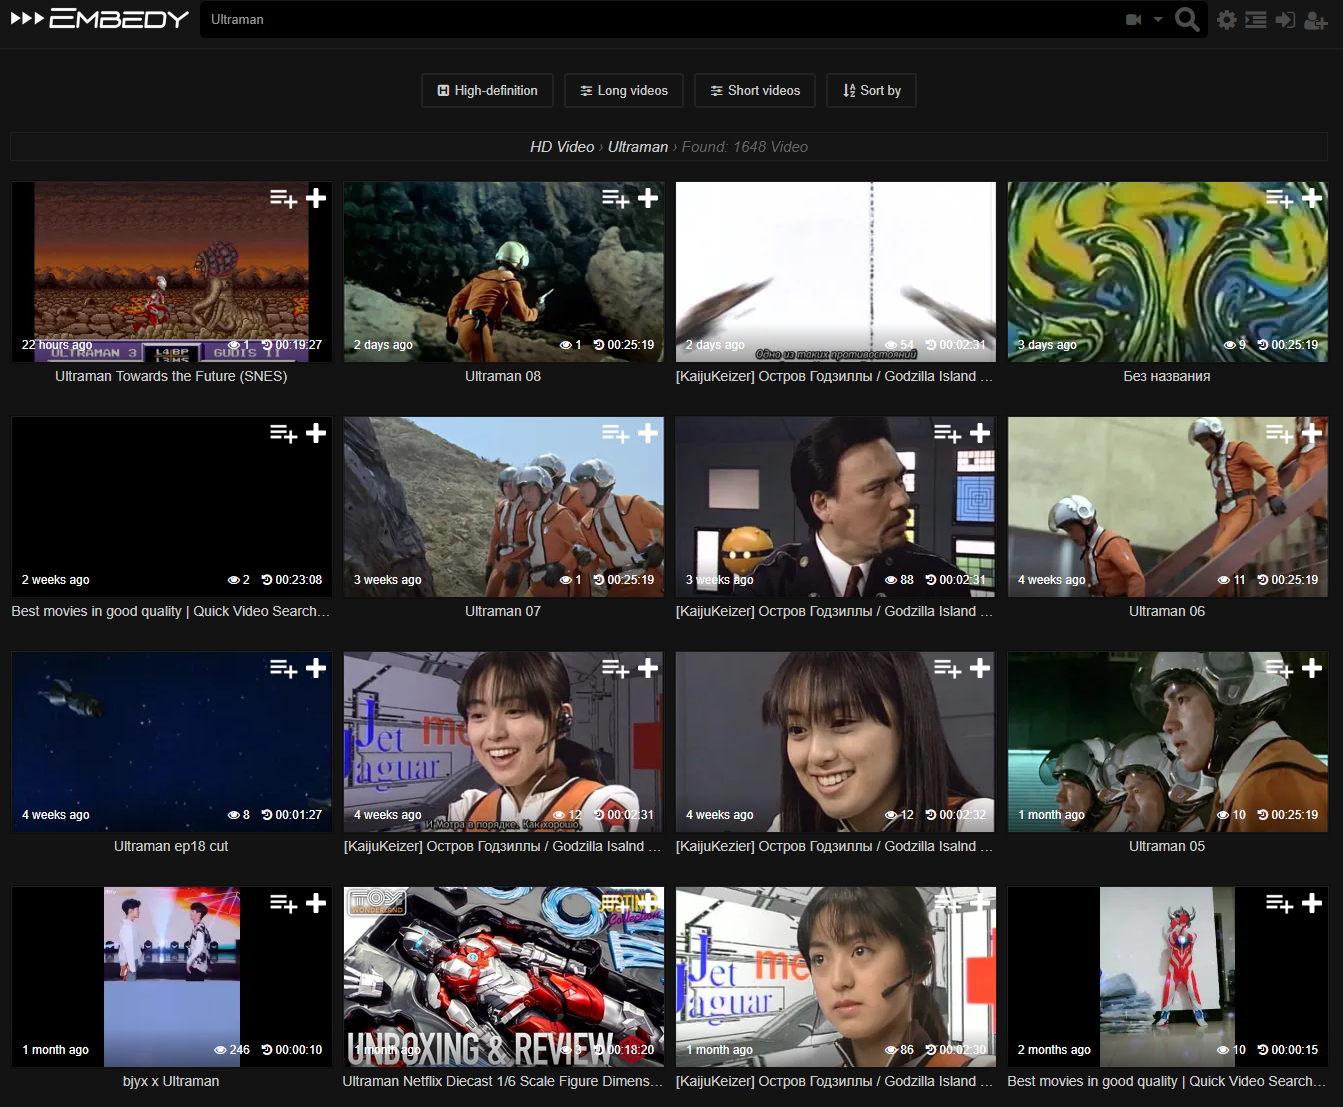Toggle the High-definition filter

[487, 90]
